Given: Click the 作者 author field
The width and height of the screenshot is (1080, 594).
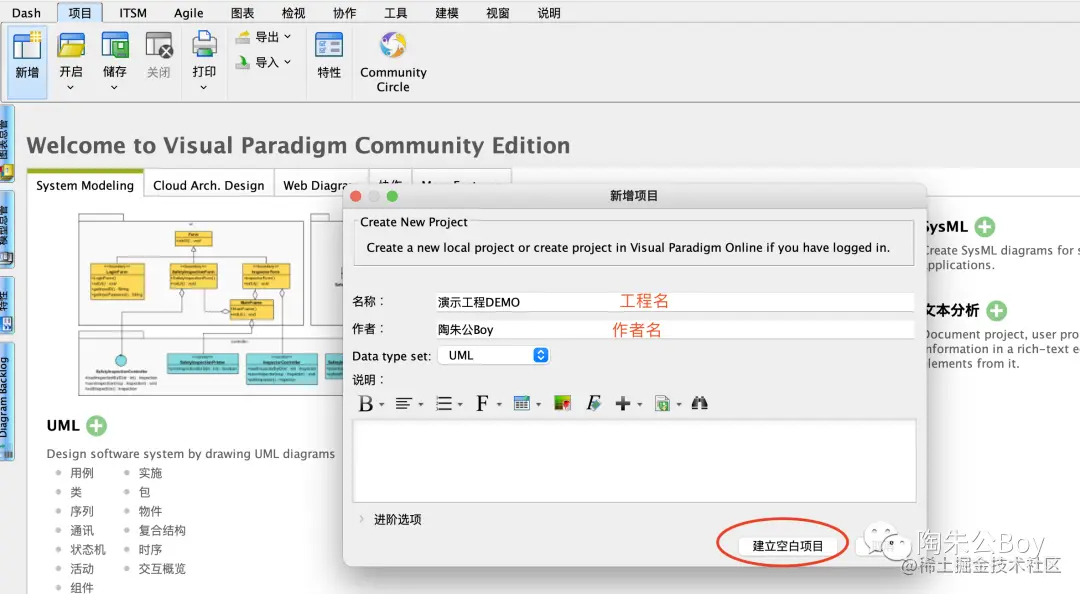Looking at the screenshot, I should tap(675, 329).
